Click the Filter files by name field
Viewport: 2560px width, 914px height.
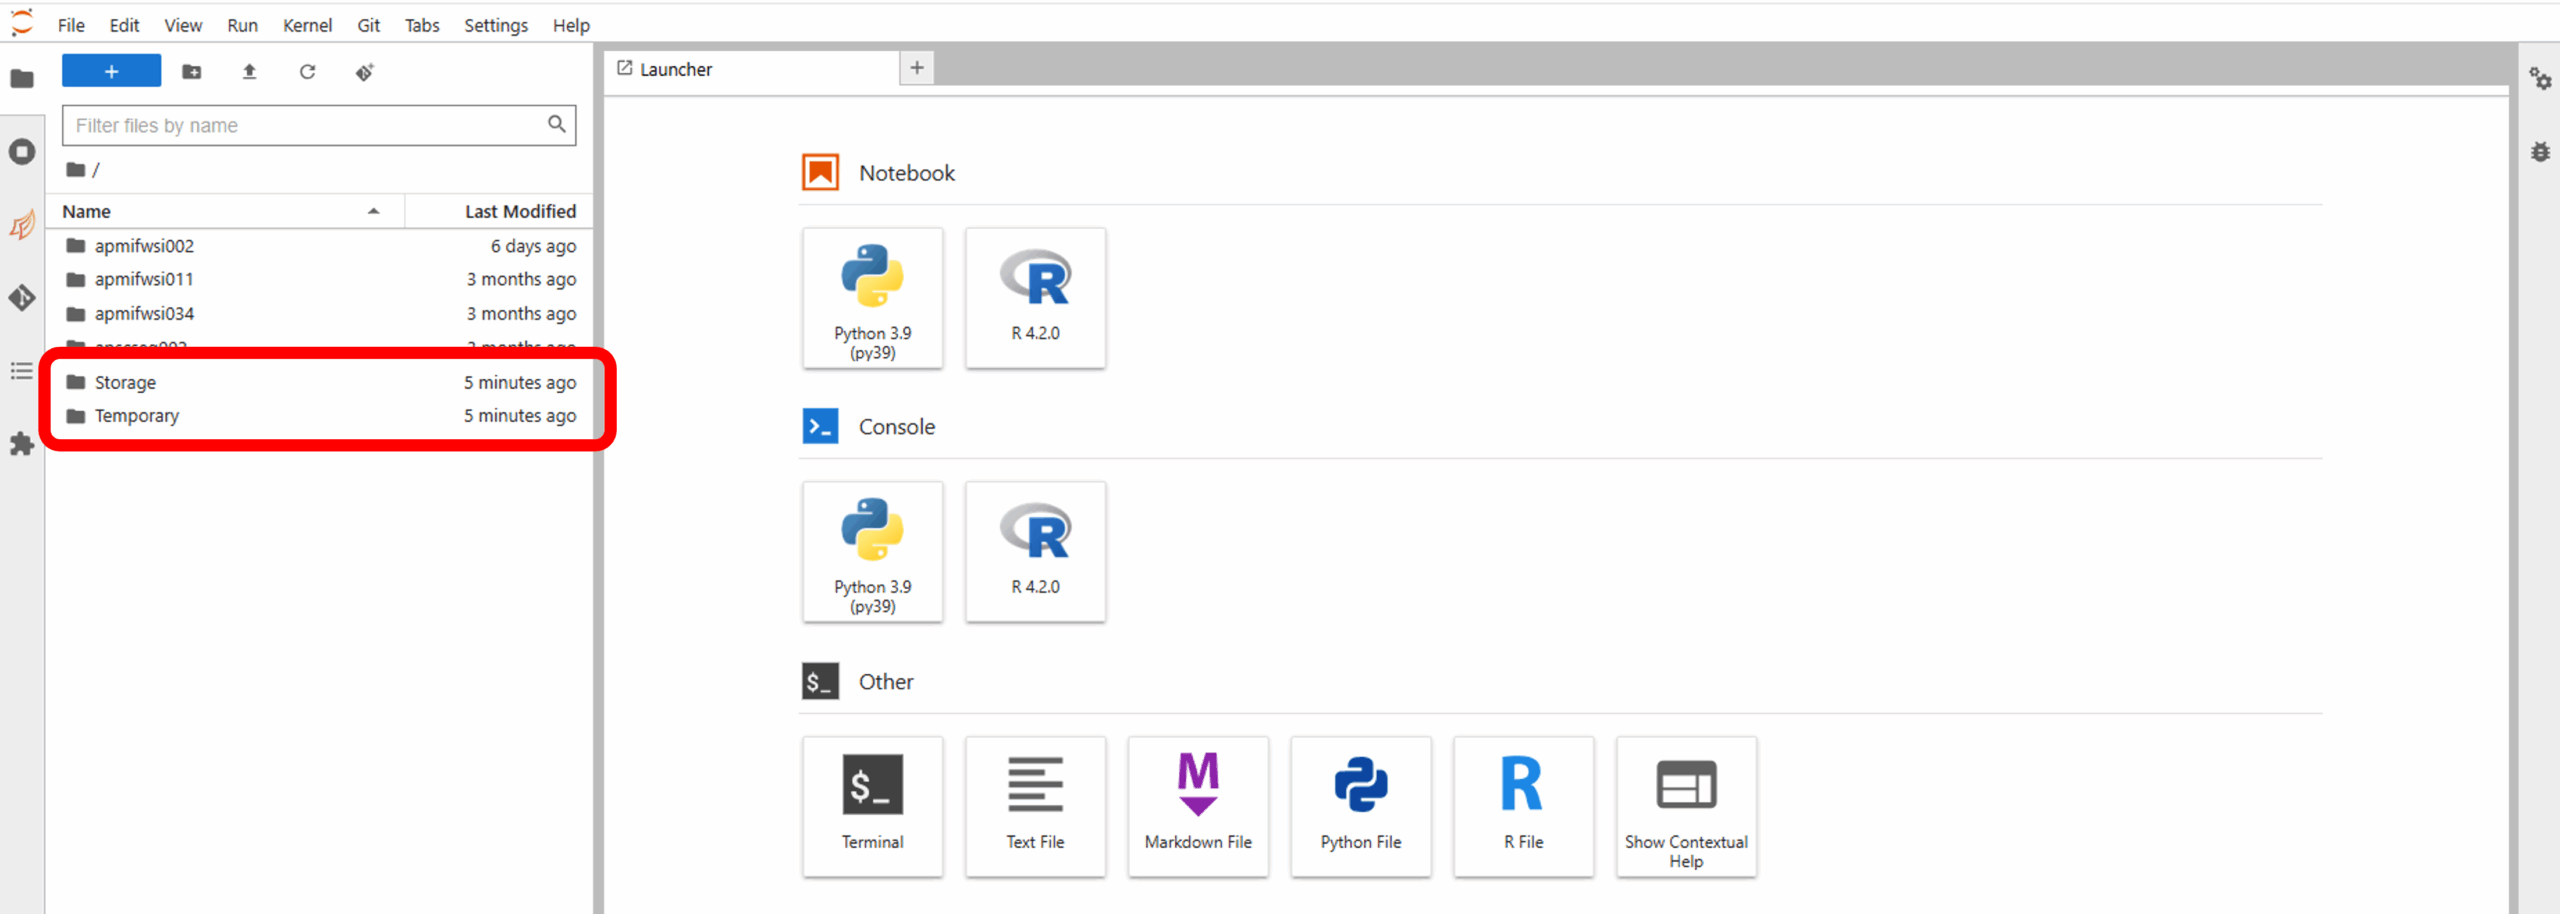305,125
